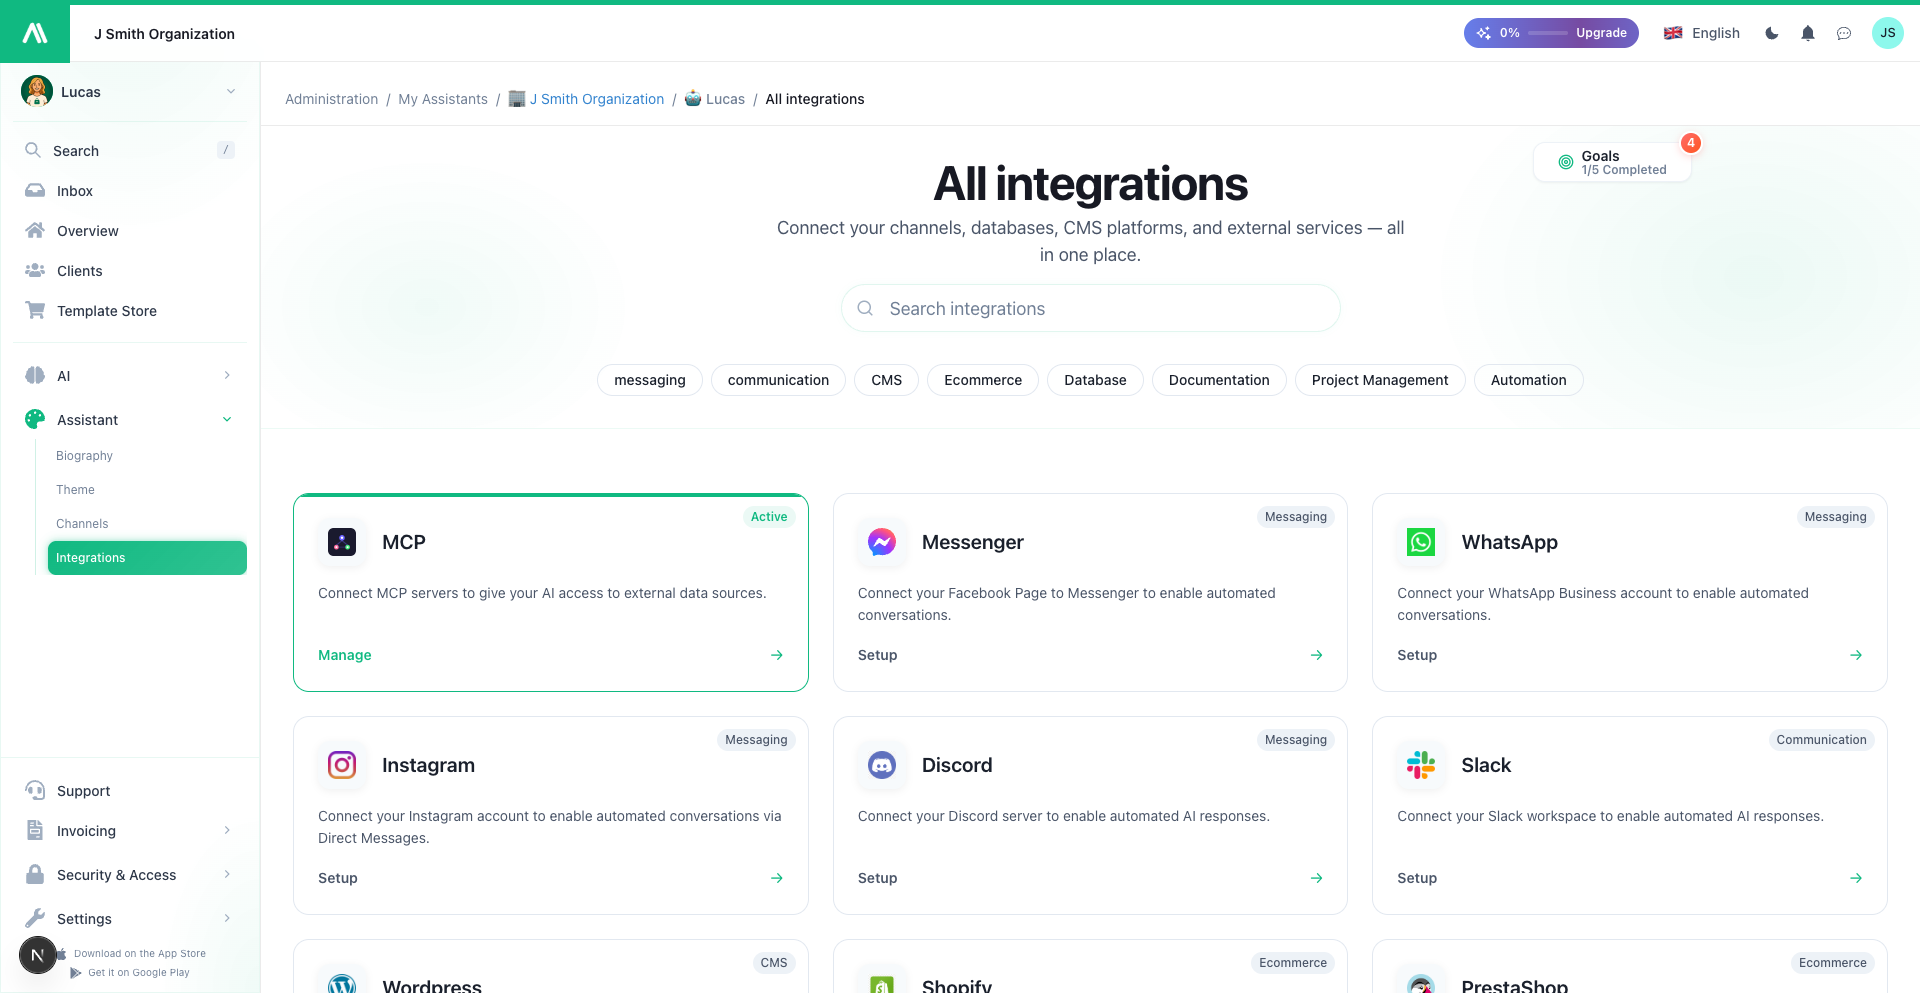This screenshot has height=993, width=1920.
Task: Open the JS user avatar menu
Action: pos(1888,33)
